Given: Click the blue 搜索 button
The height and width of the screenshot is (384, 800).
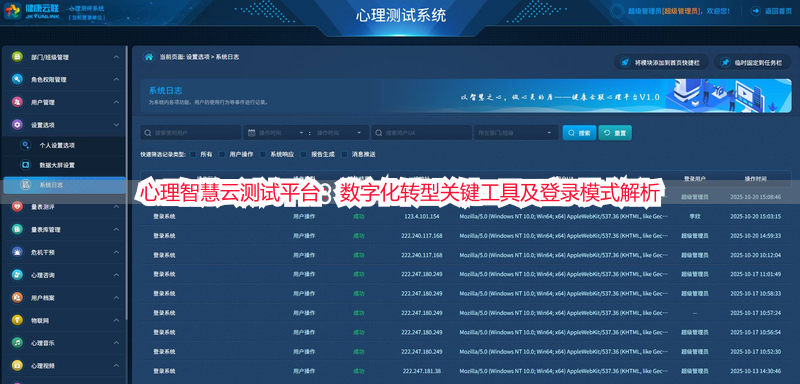Looking at the screenshot, I should (579, 133).
